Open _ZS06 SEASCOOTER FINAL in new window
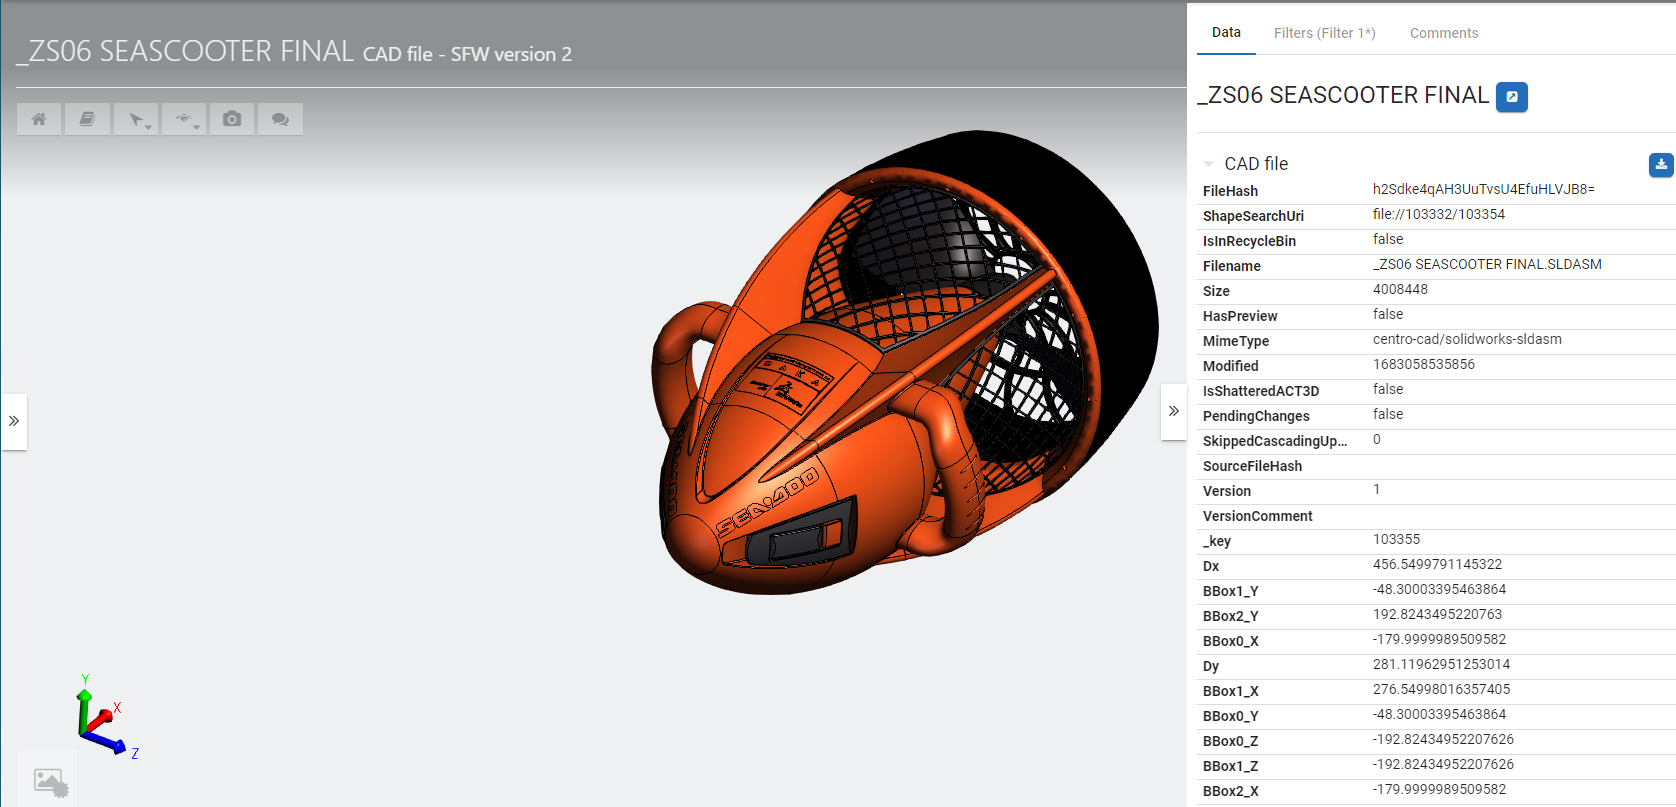 pos(1511,97)
